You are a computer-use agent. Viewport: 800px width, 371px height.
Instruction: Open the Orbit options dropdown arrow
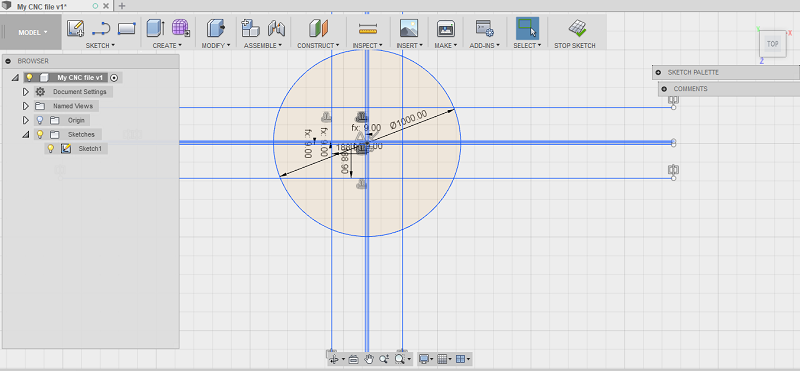pyautogui.click(x=343, y=359)
